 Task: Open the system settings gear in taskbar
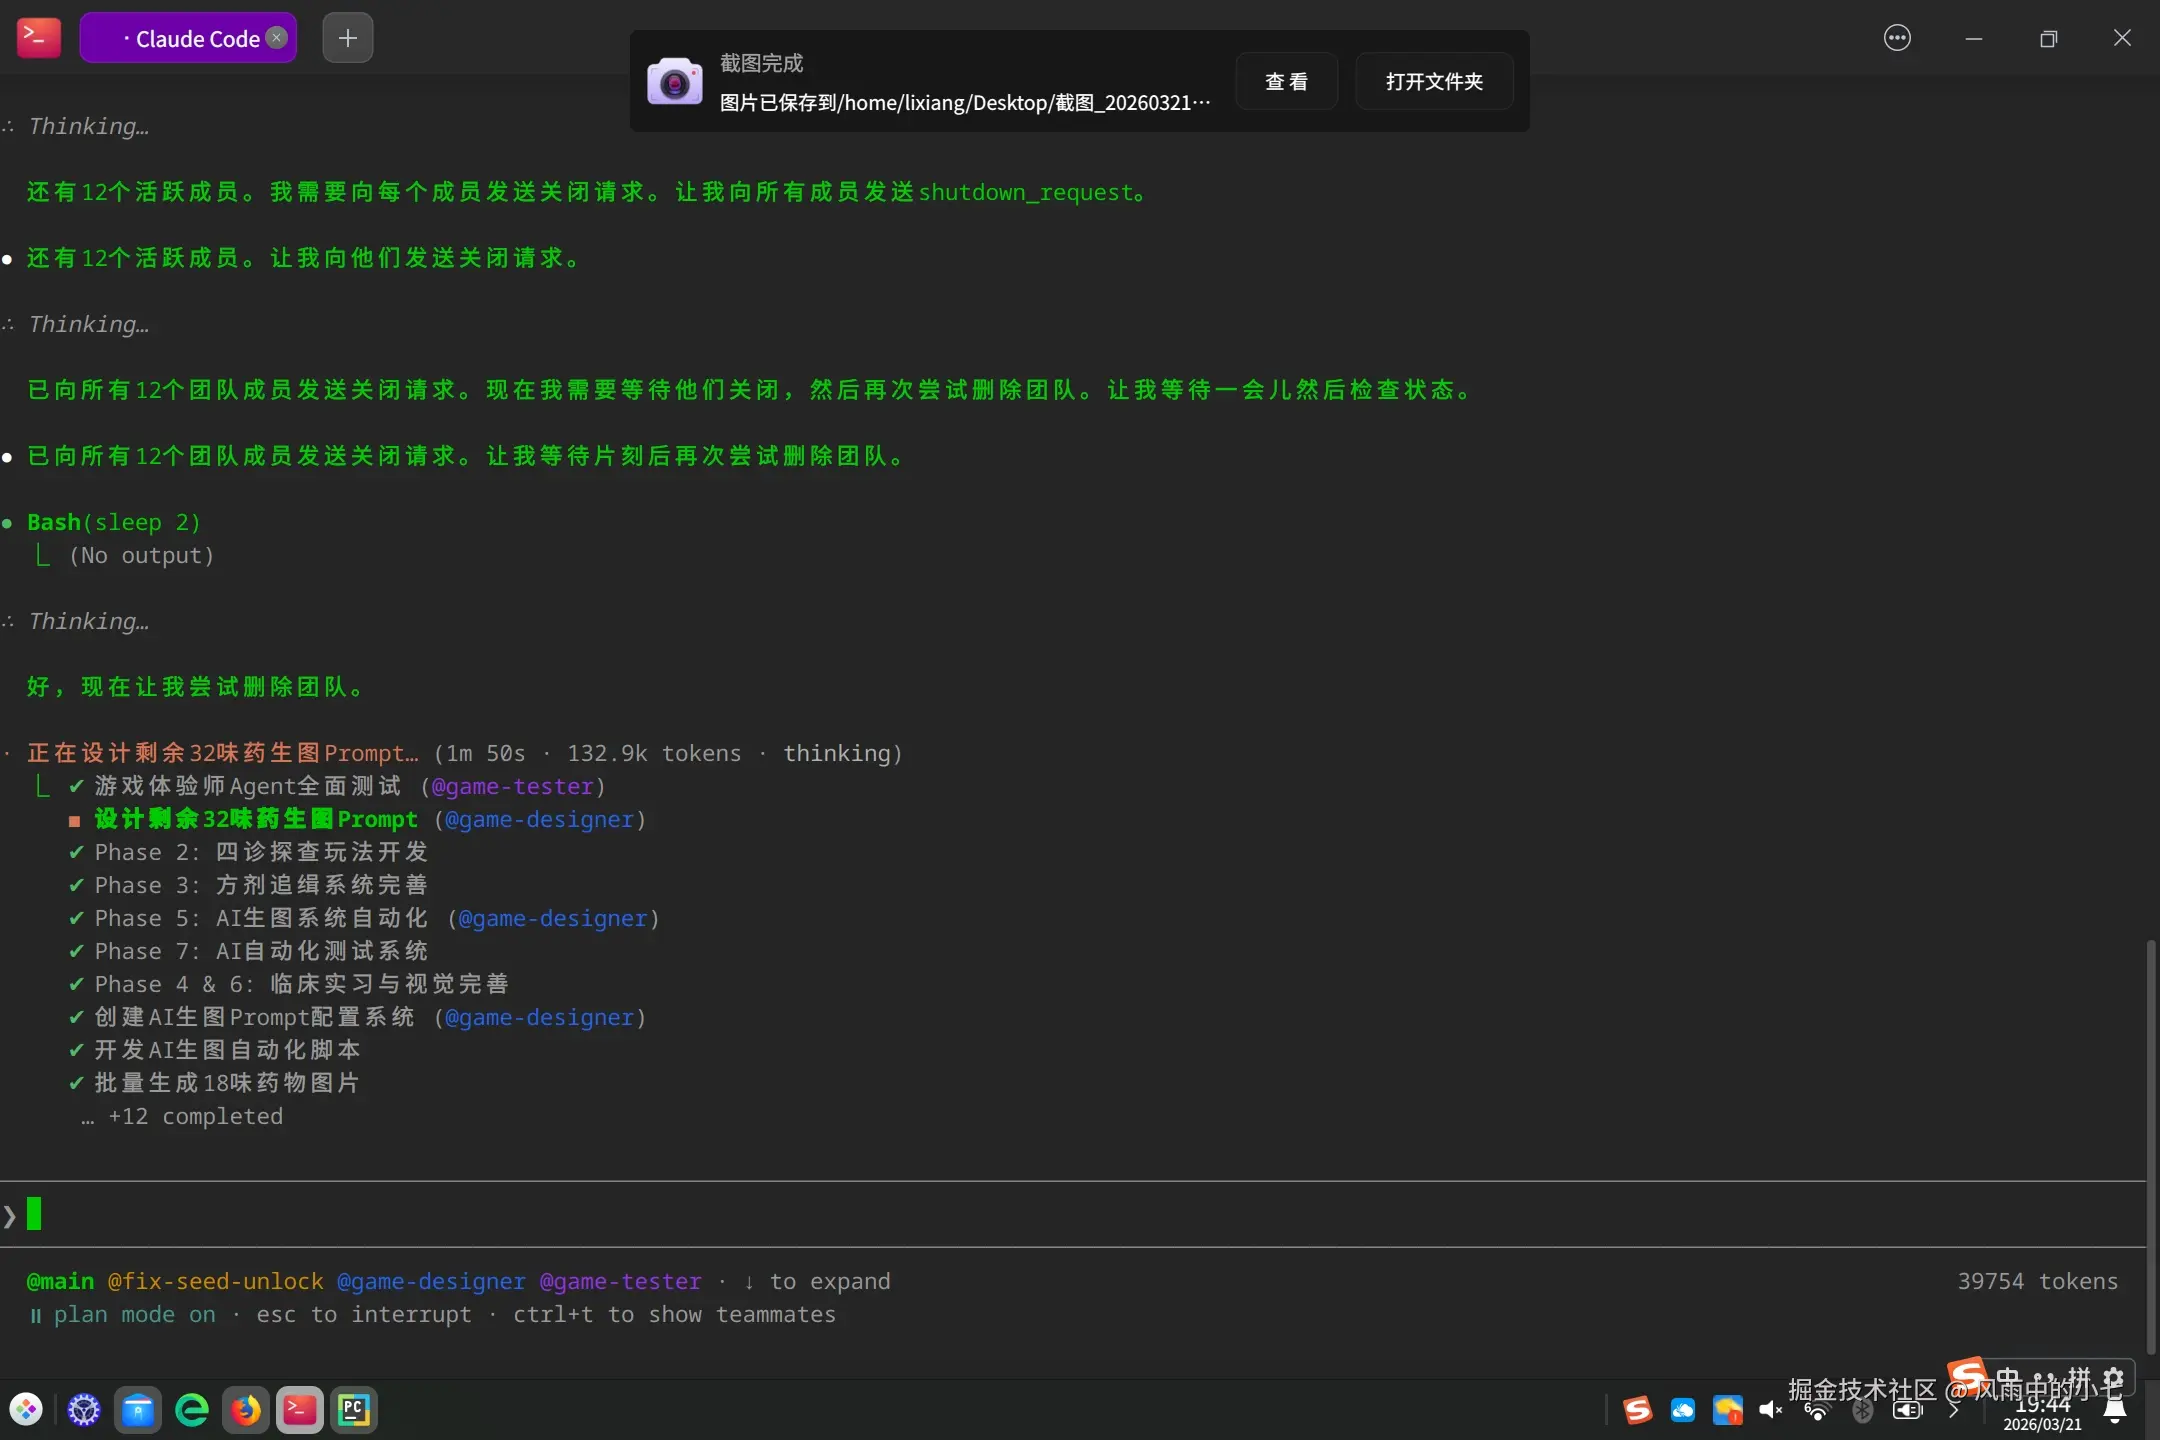tap(84, 1410)
